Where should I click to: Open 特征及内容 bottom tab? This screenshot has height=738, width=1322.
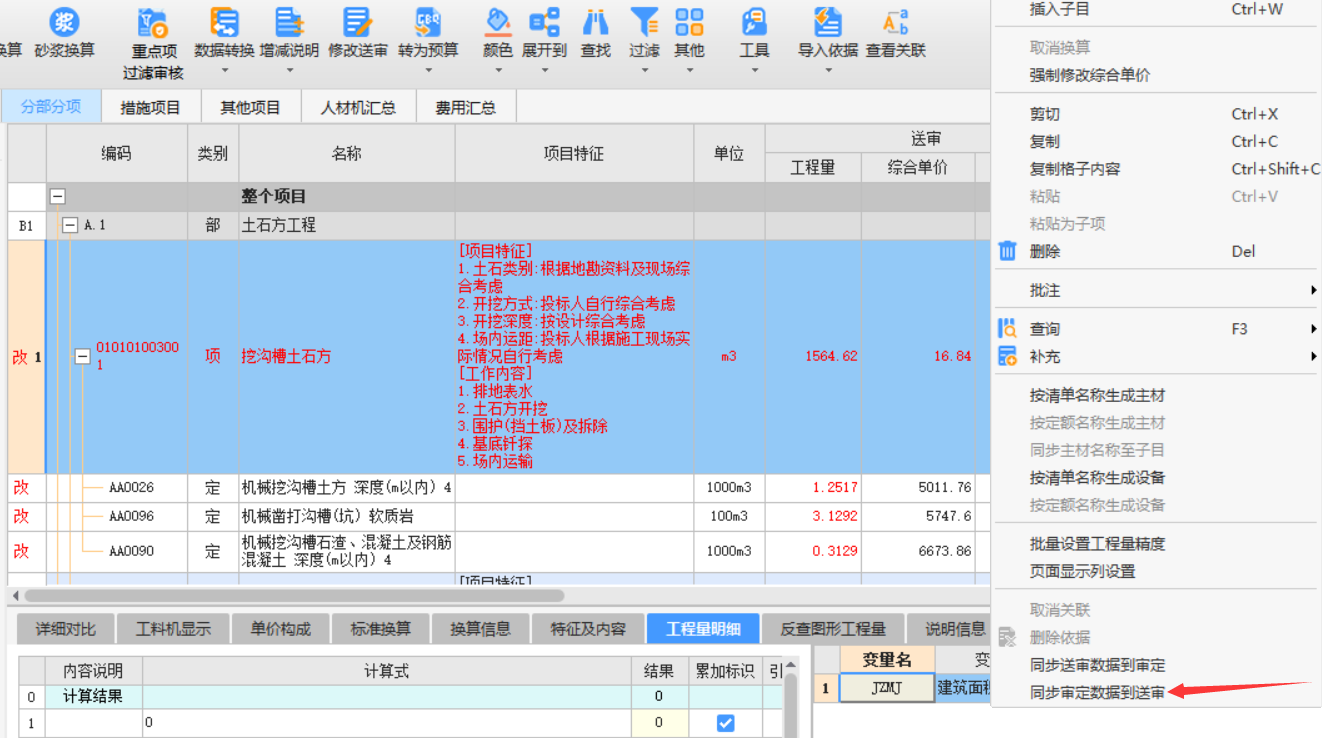point(588,628)
